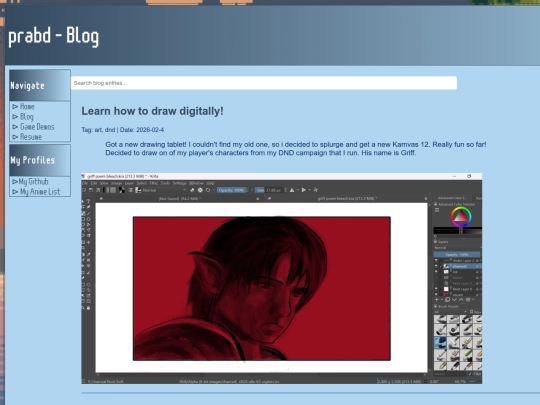Open the brush preset chooser icon

tap(138, 190)
